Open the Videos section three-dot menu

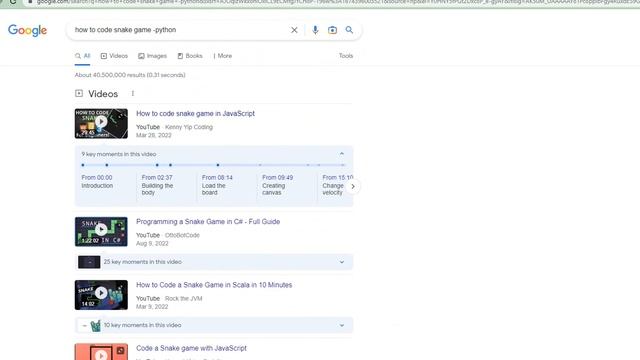pos(133,93)
